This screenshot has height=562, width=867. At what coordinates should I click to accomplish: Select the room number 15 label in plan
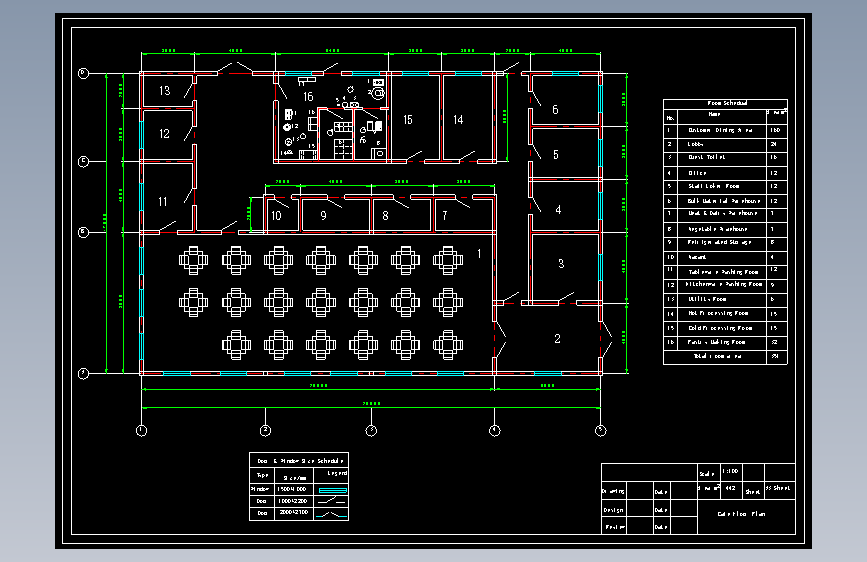tap(408, 120)
